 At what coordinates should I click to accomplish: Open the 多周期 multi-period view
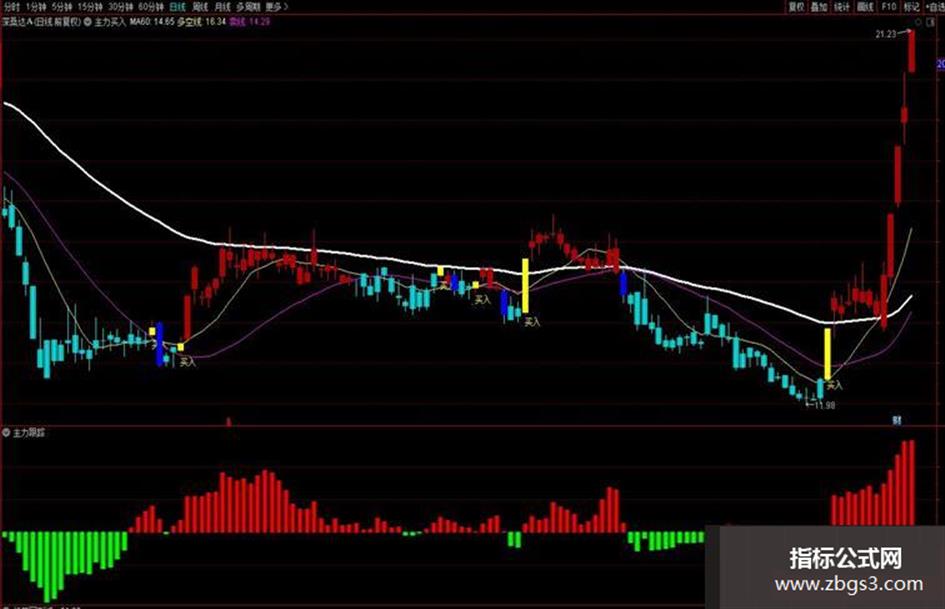248,7
